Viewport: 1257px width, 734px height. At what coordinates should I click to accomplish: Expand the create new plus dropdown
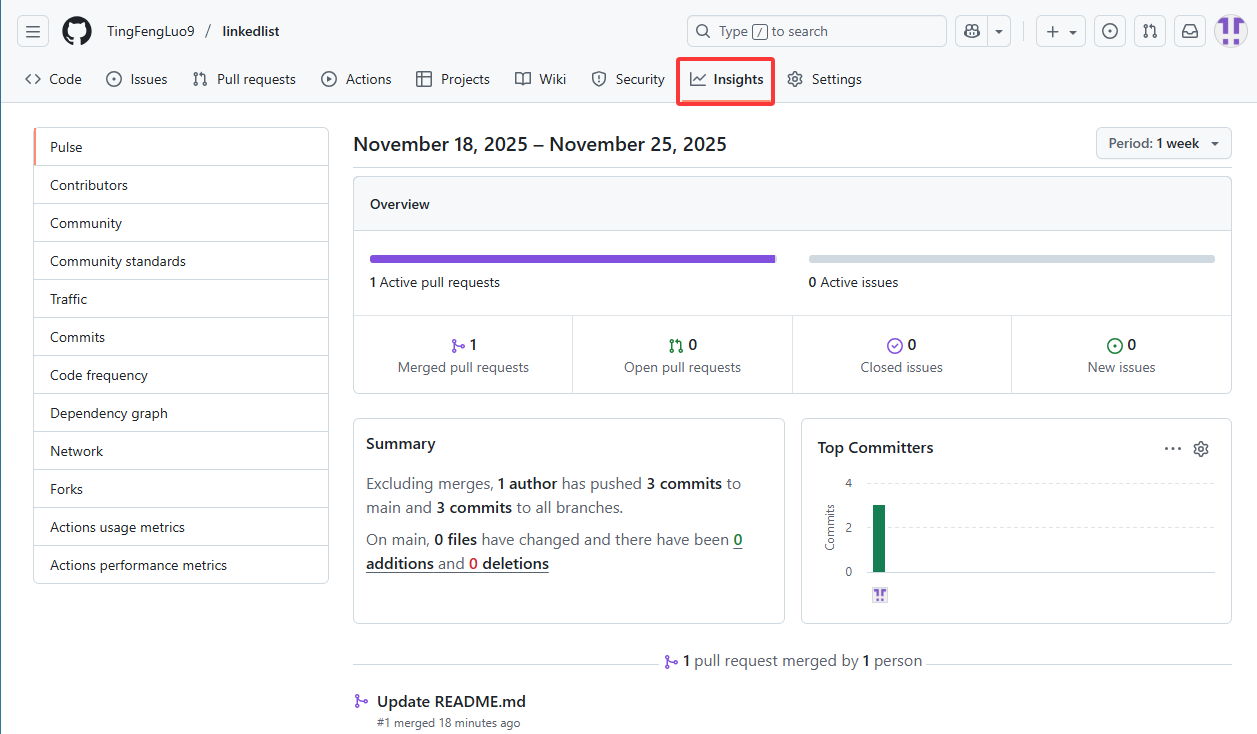(x=1061, y=31)
